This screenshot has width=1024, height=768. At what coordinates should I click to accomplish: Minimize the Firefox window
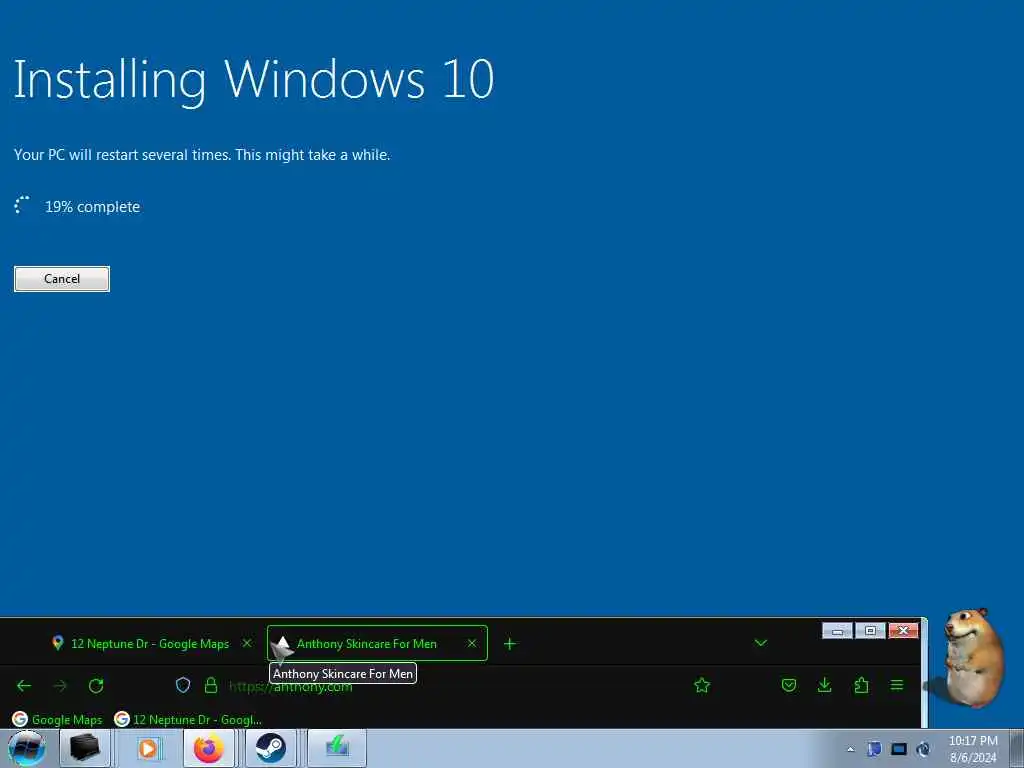tap(837, 631)
